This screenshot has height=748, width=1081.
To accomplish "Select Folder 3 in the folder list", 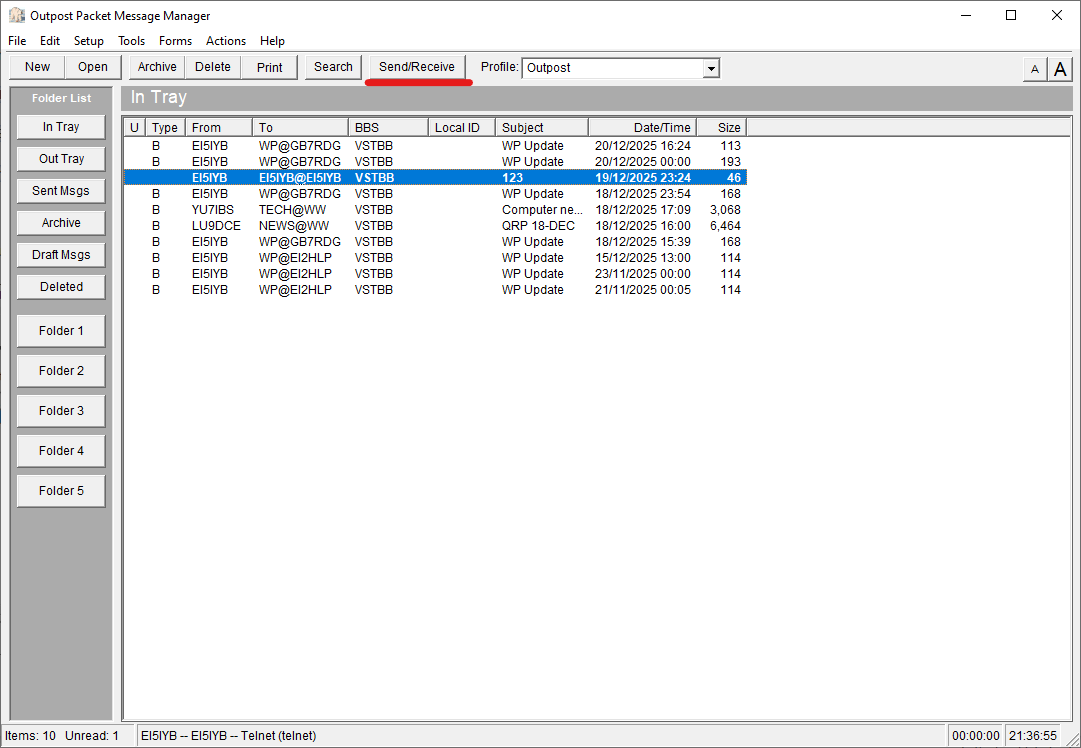I will pyautogui.click(x=61, y=411).
